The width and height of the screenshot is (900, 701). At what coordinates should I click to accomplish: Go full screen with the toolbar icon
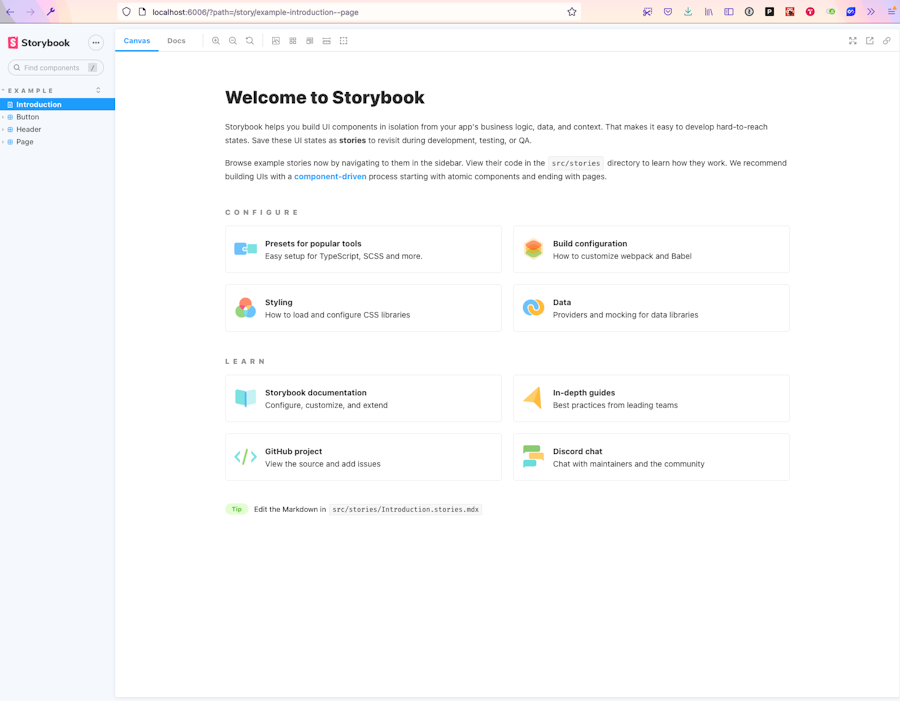point(853,41)
